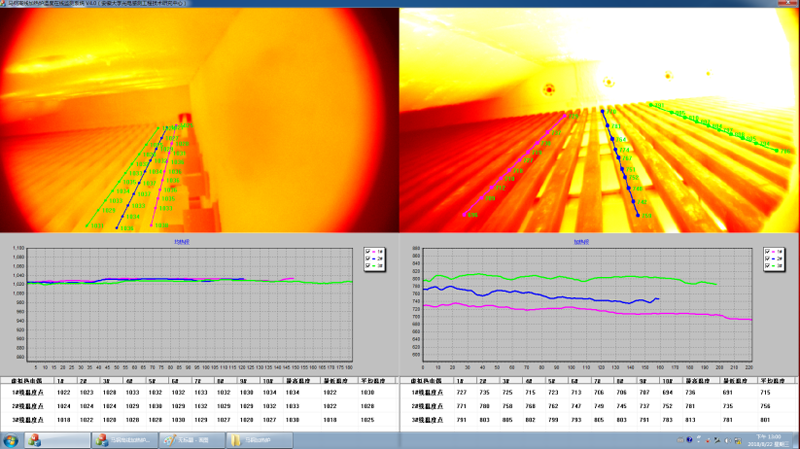Toggle the 3# series checkbox in right chart legend
The height and width of the screenshot is (449, 800).
768,266
